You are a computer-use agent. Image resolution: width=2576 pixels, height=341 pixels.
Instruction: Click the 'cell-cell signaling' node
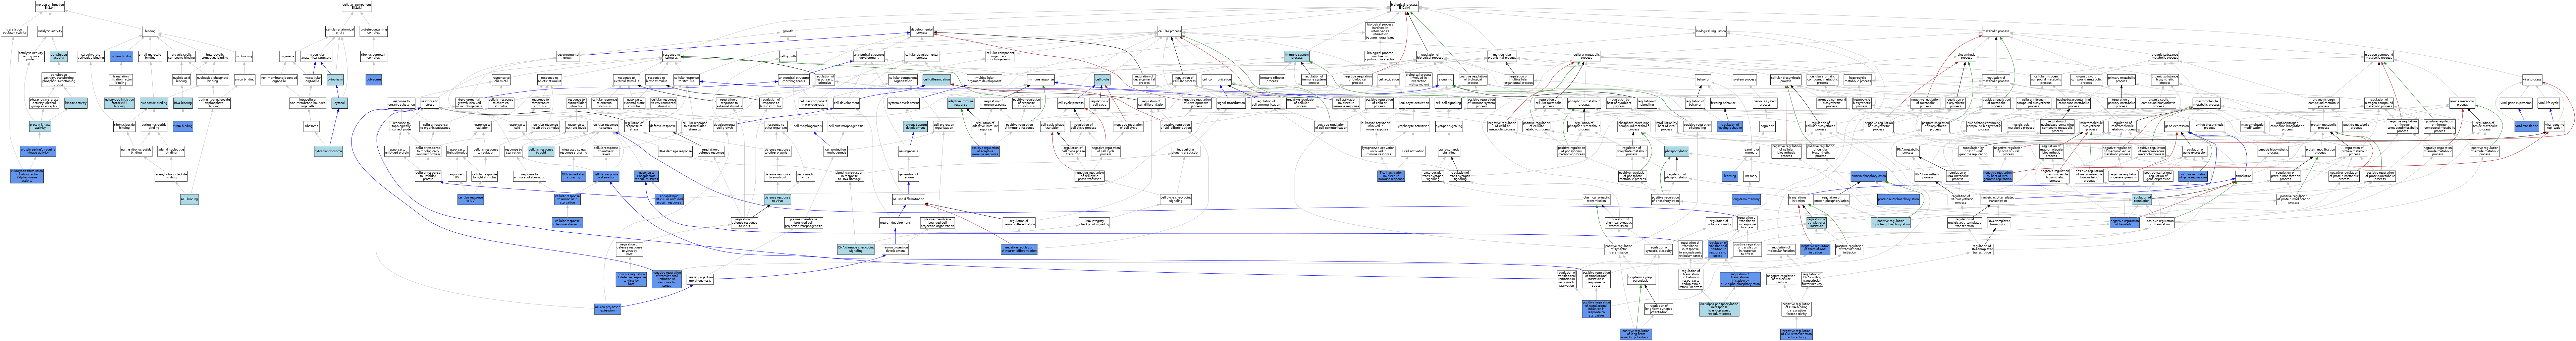click(x=1448, y=103)
